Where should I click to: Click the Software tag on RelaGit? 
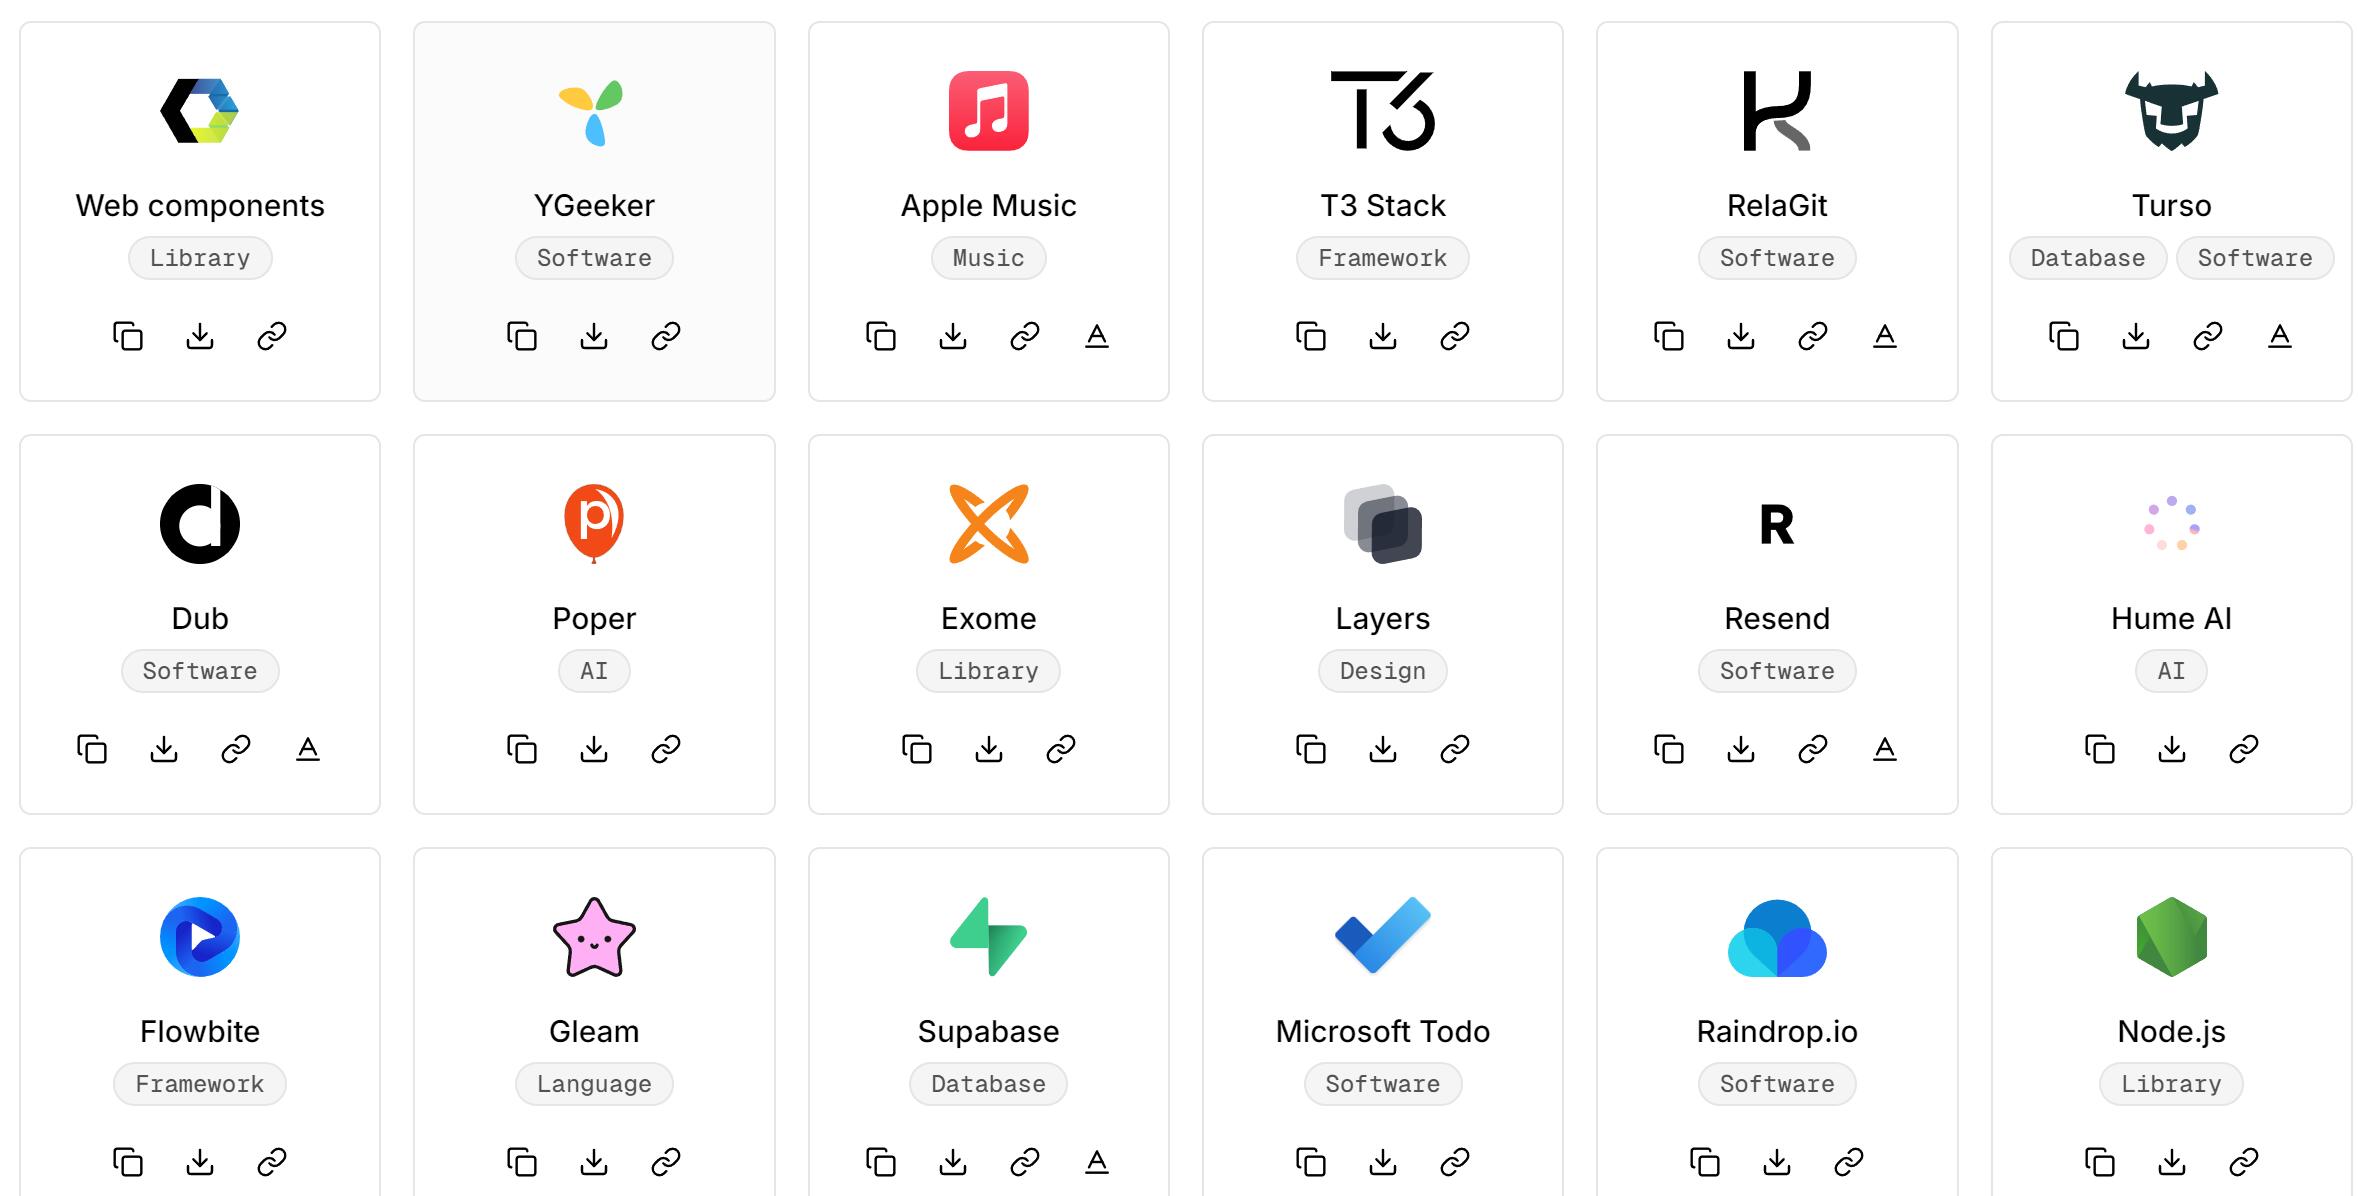(1774, 258)
